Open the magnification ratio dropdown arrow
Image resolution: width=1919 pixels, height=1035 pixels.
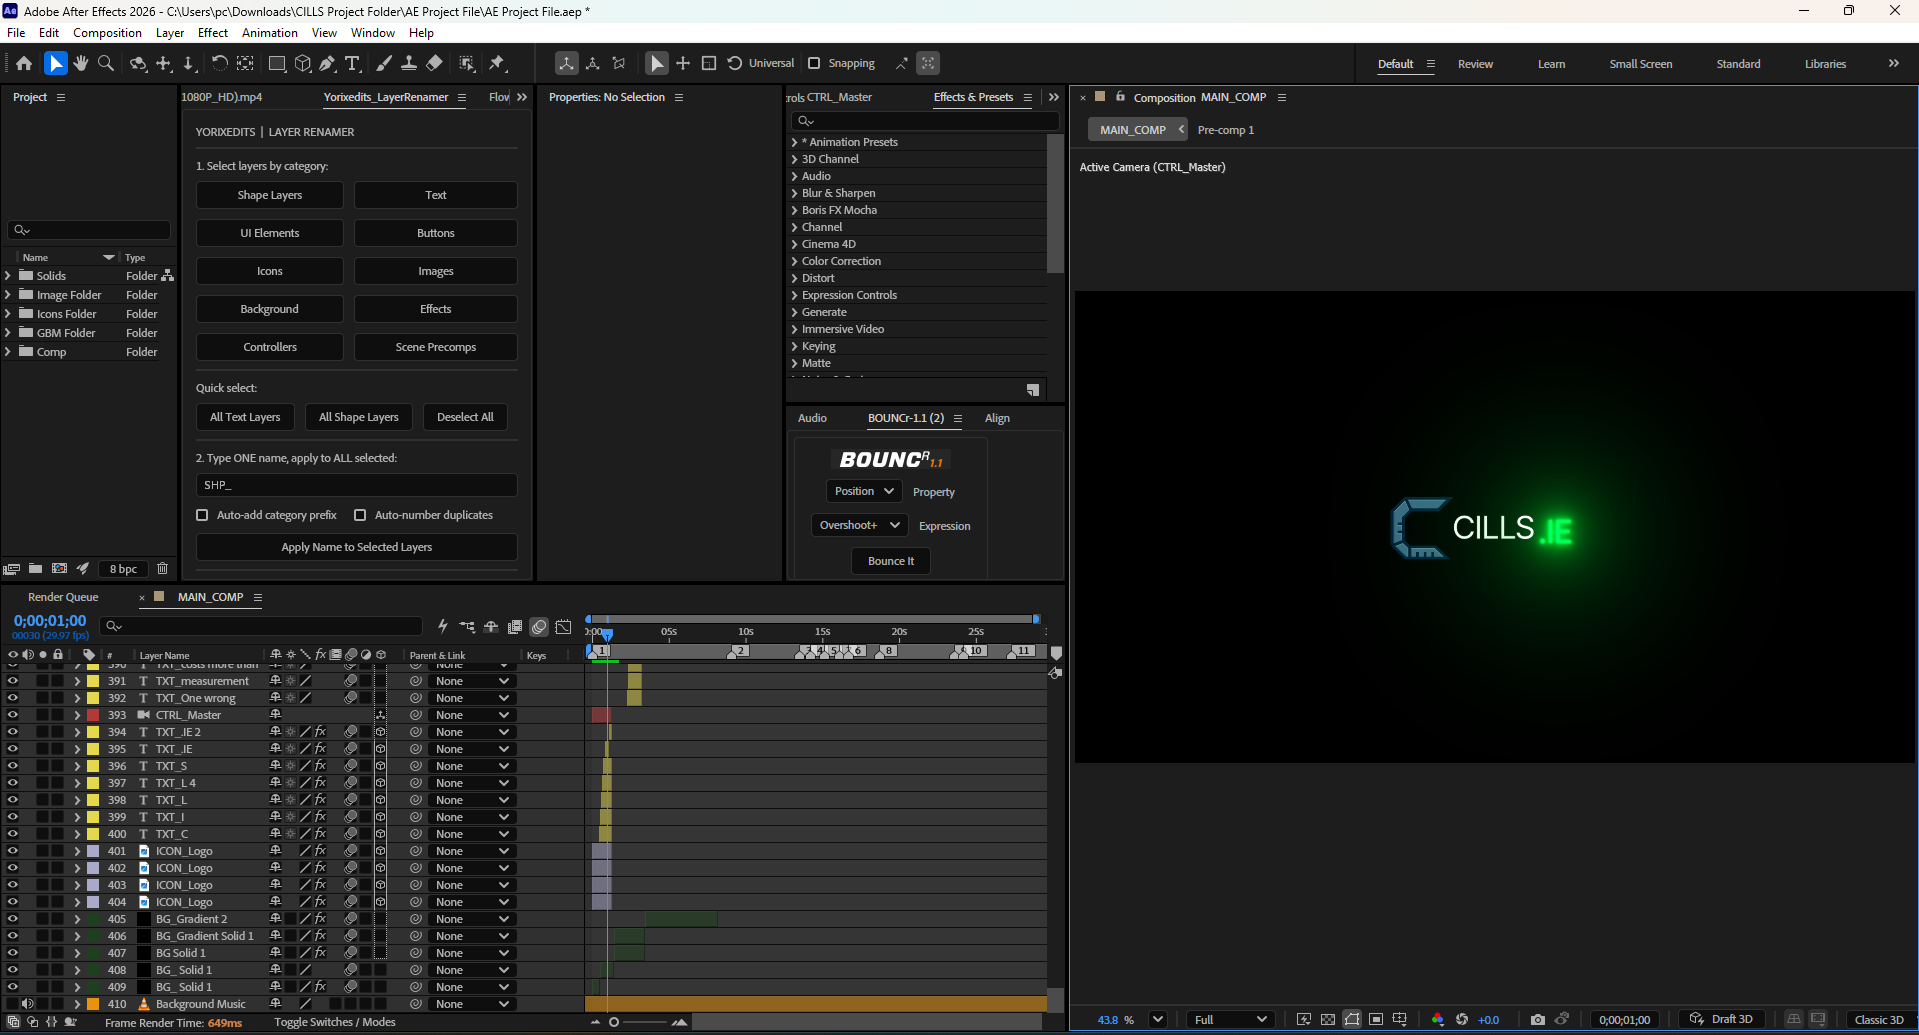[1157, 1019]
